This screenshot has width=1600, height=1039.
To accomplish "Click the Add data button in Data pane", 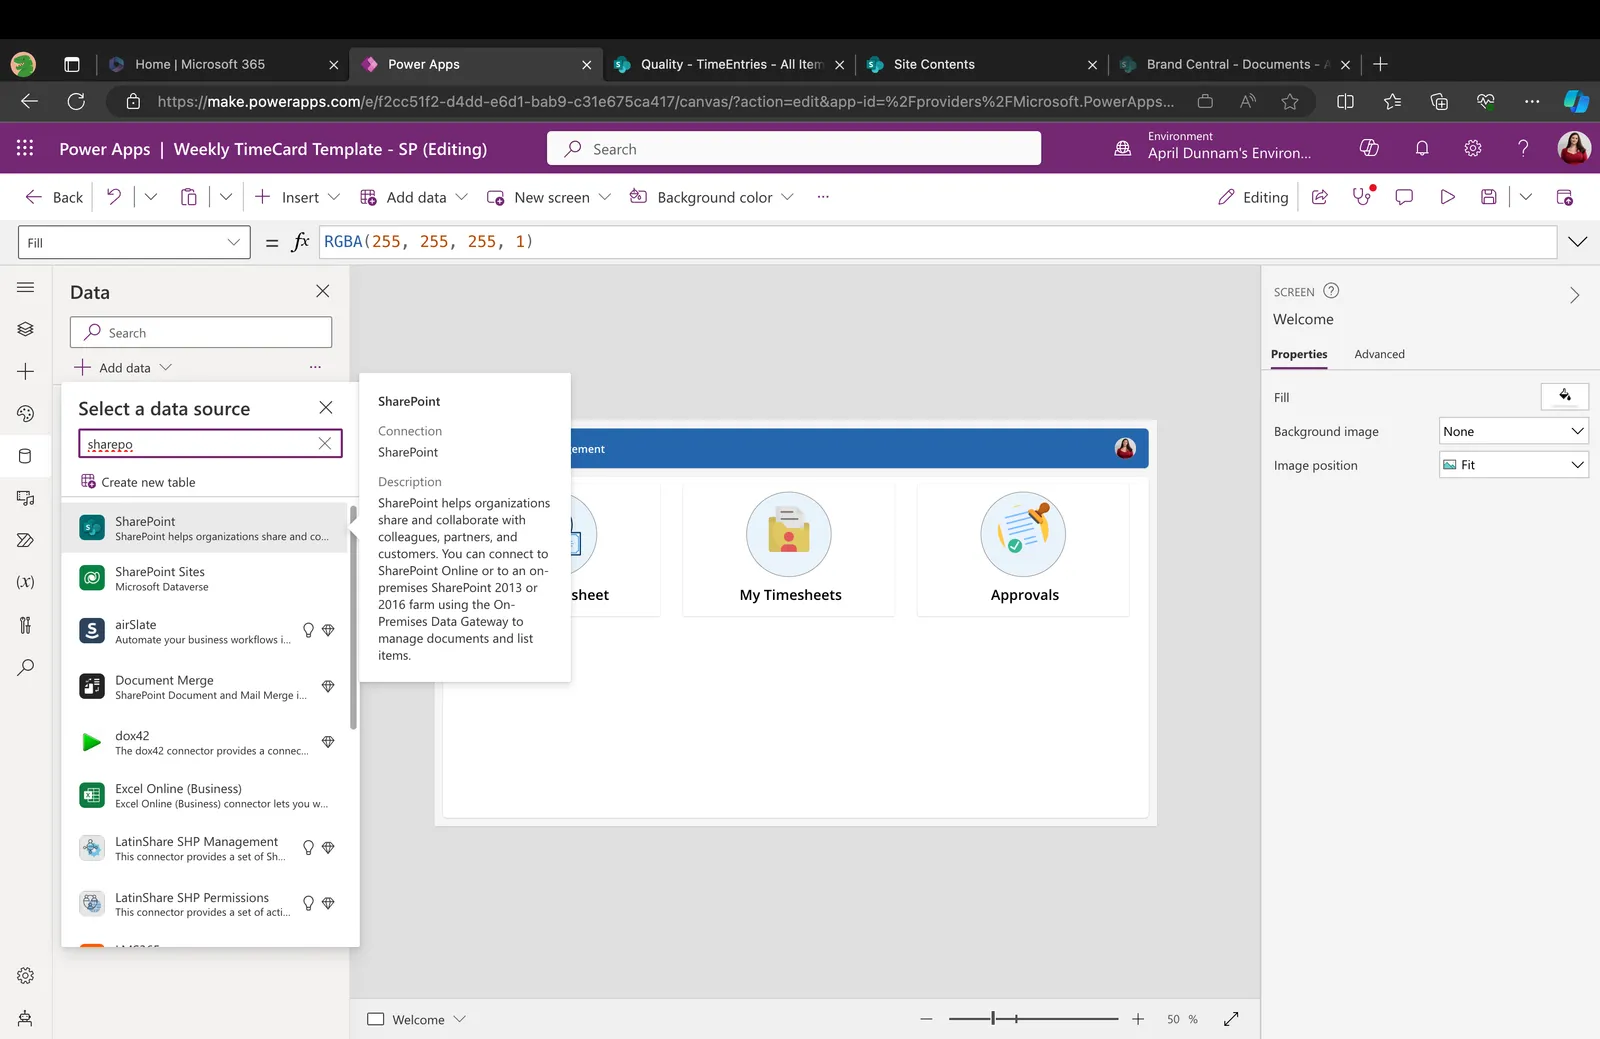I will [123, 367].
